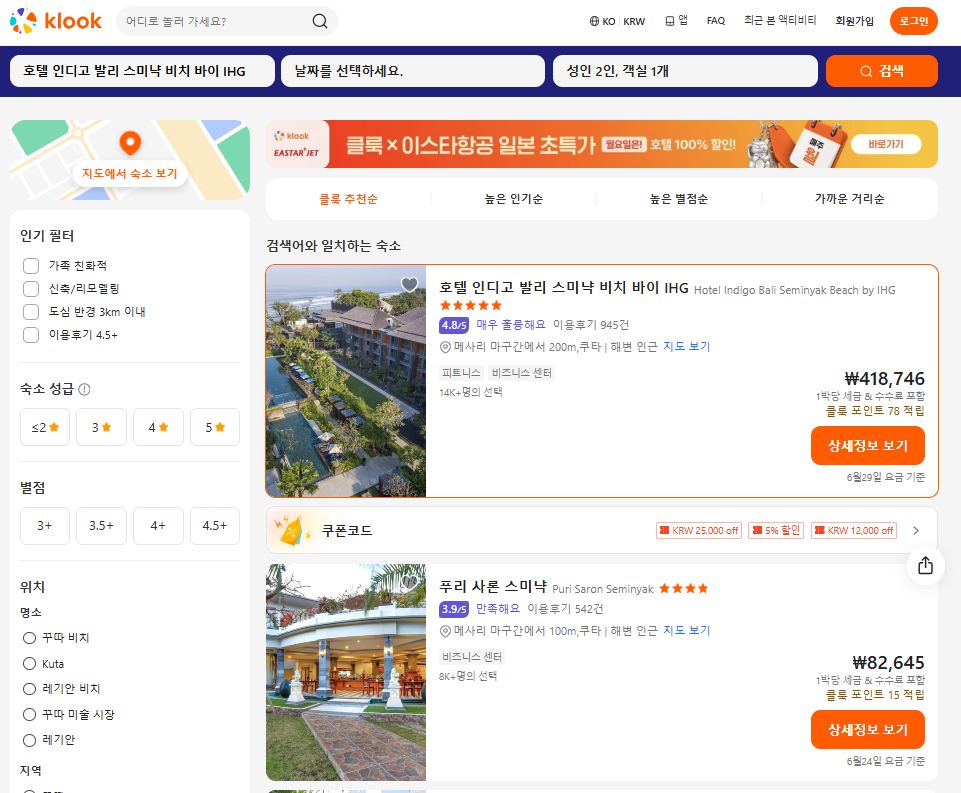The height and width of the screenshot is (793, 961).
Task: Click the 회원가입 link
Action: coord(854,21)
